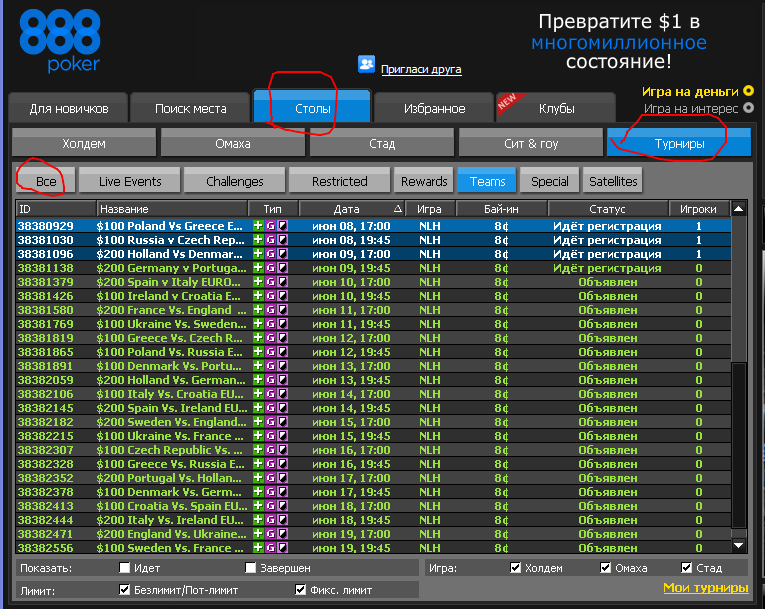Open the Мои турниры link

click(705, 588)
